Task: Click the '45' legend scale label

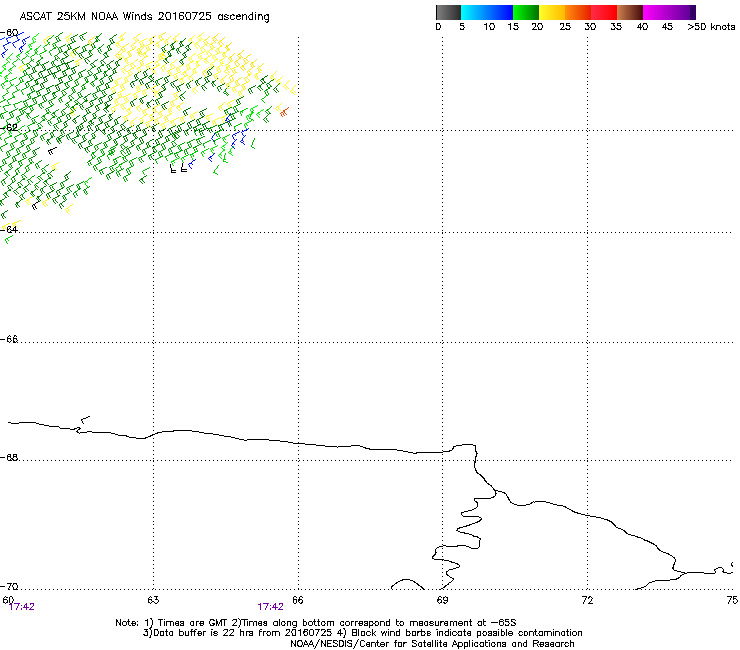Action: click(667, 27)
